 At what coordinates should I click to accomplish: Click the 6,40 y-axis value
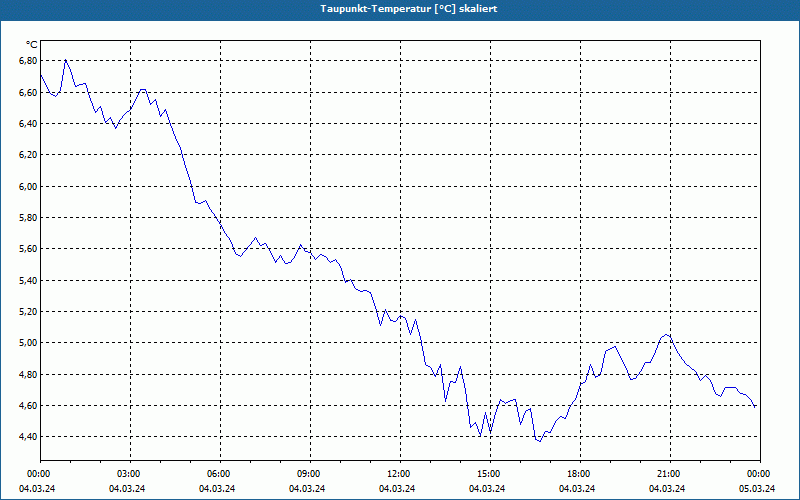[x=28, y=123]
